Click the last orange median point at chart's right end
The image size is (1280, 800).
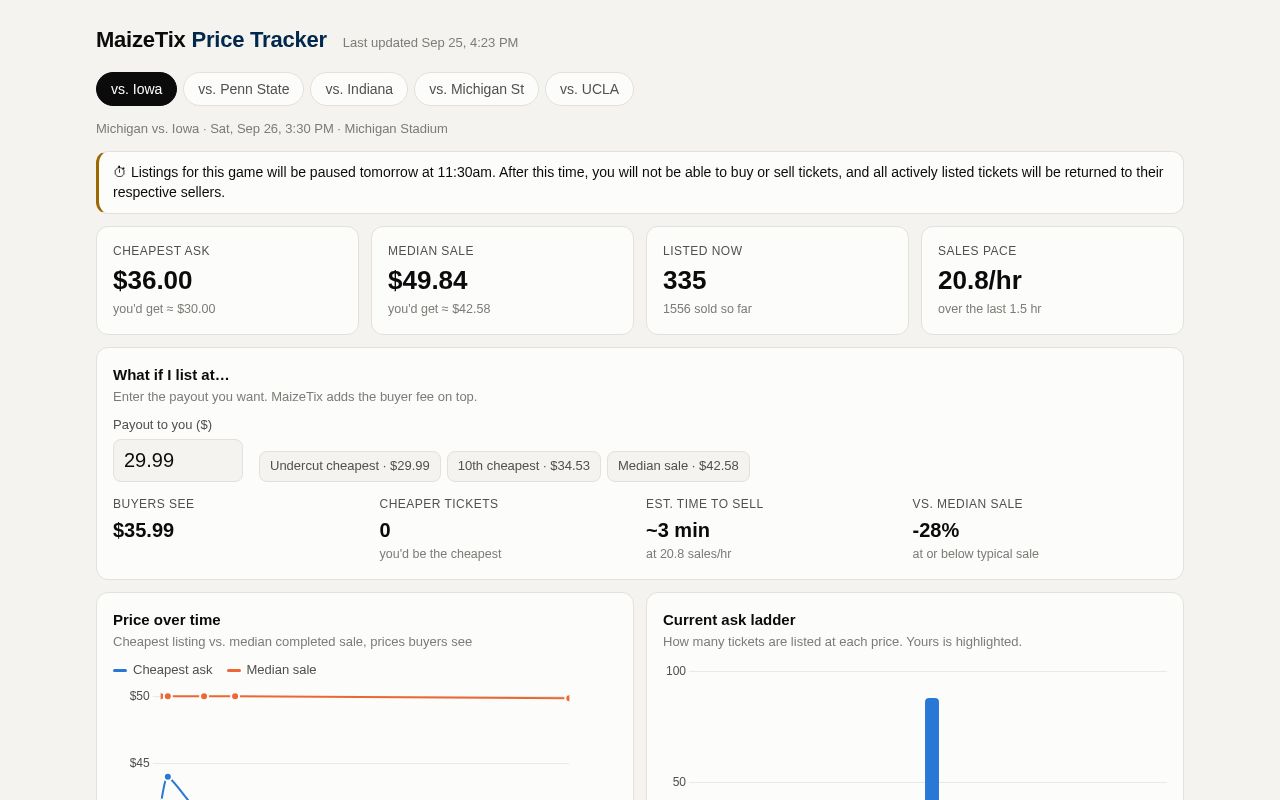[x=568, y=698]
